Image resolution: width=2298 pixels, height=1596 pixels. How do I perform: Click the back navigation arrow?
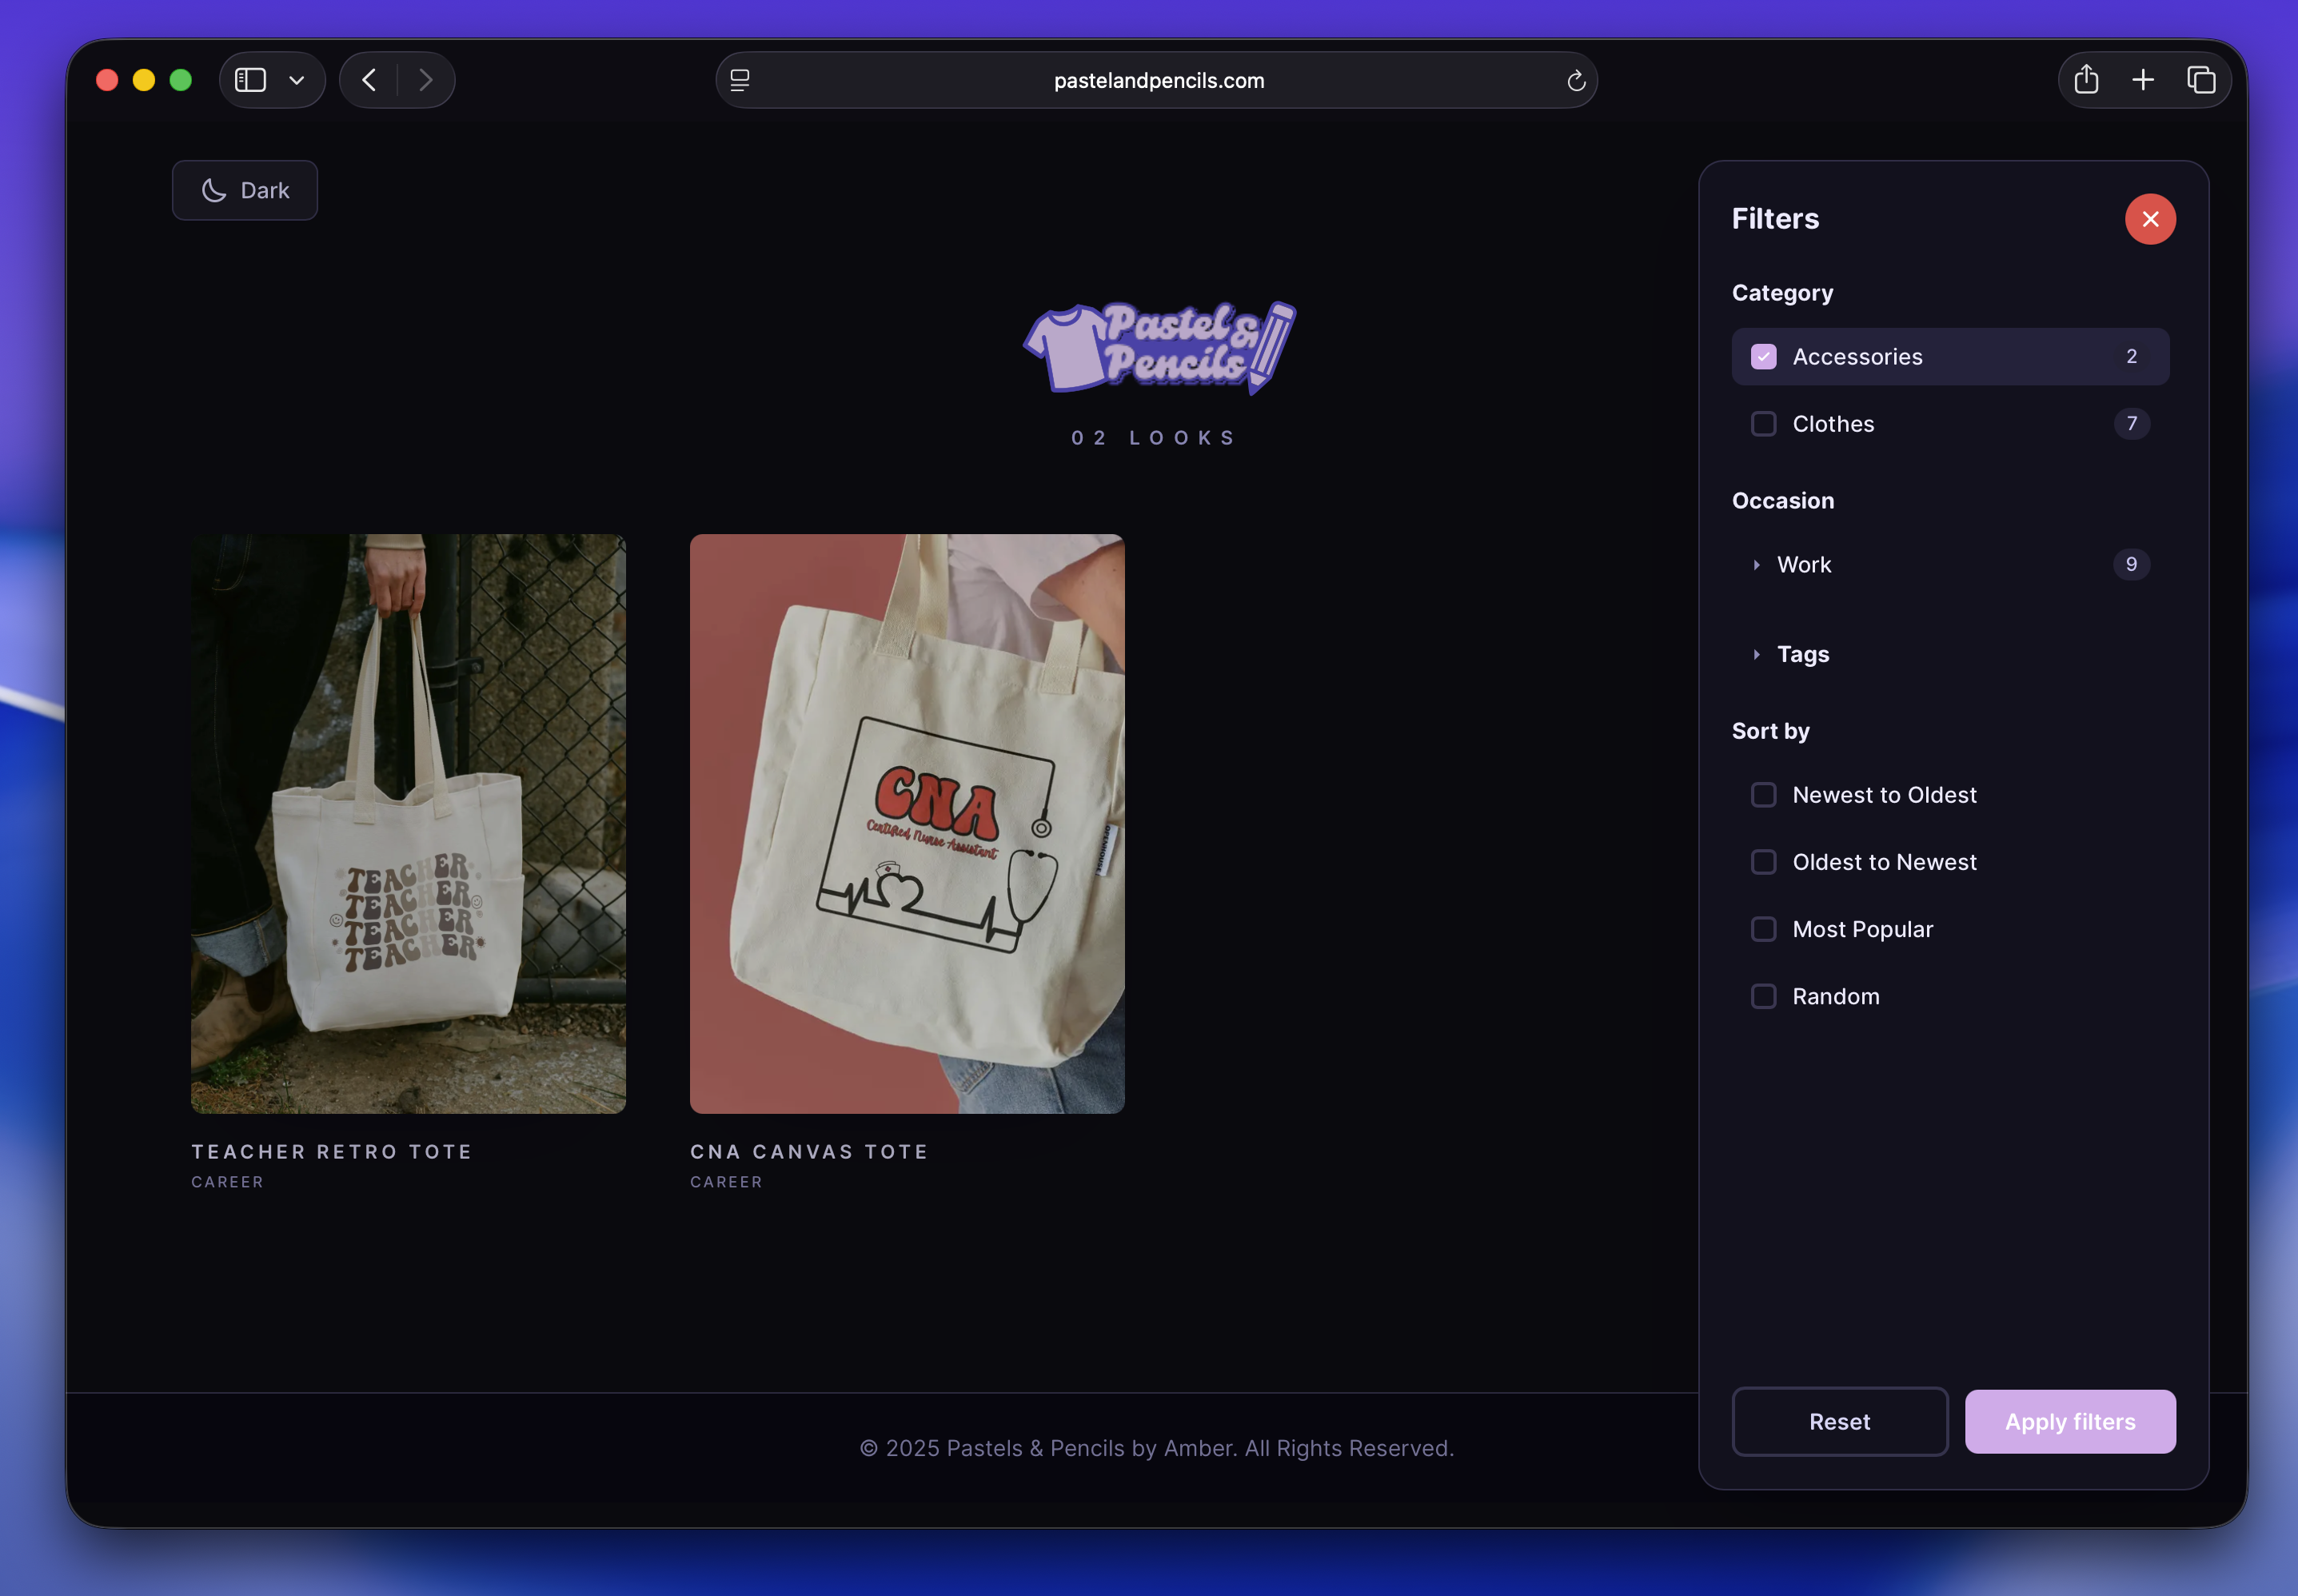pos(369,80)
